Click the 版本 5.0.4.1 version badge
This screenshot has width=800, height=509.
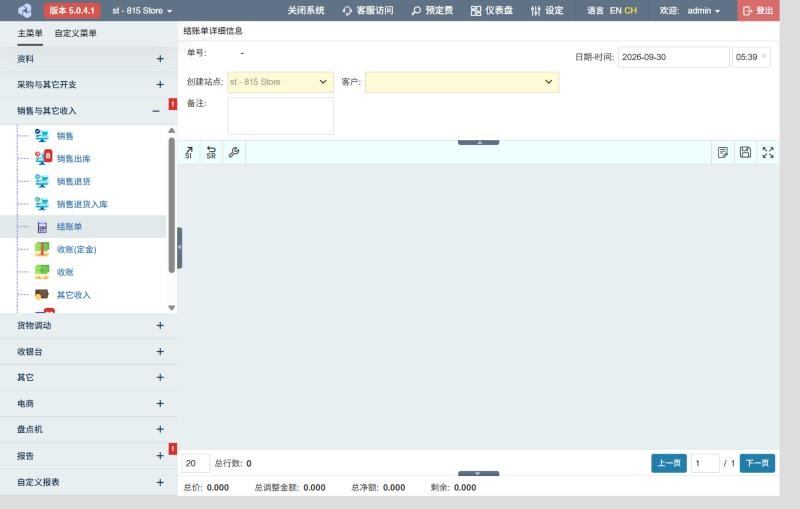click(x=72, y=10)
